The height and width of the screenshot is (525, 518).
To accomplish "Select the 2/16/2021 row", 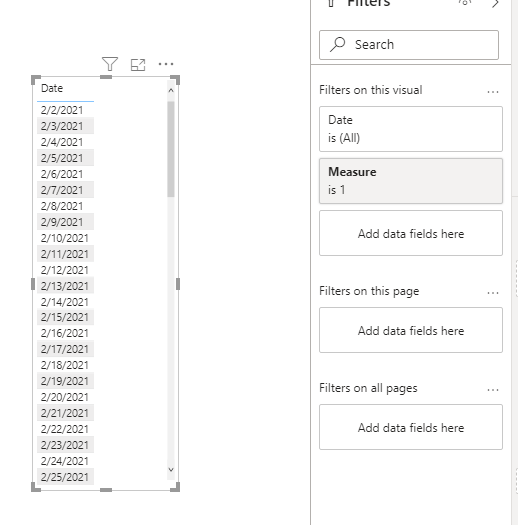I will [65, 333].
